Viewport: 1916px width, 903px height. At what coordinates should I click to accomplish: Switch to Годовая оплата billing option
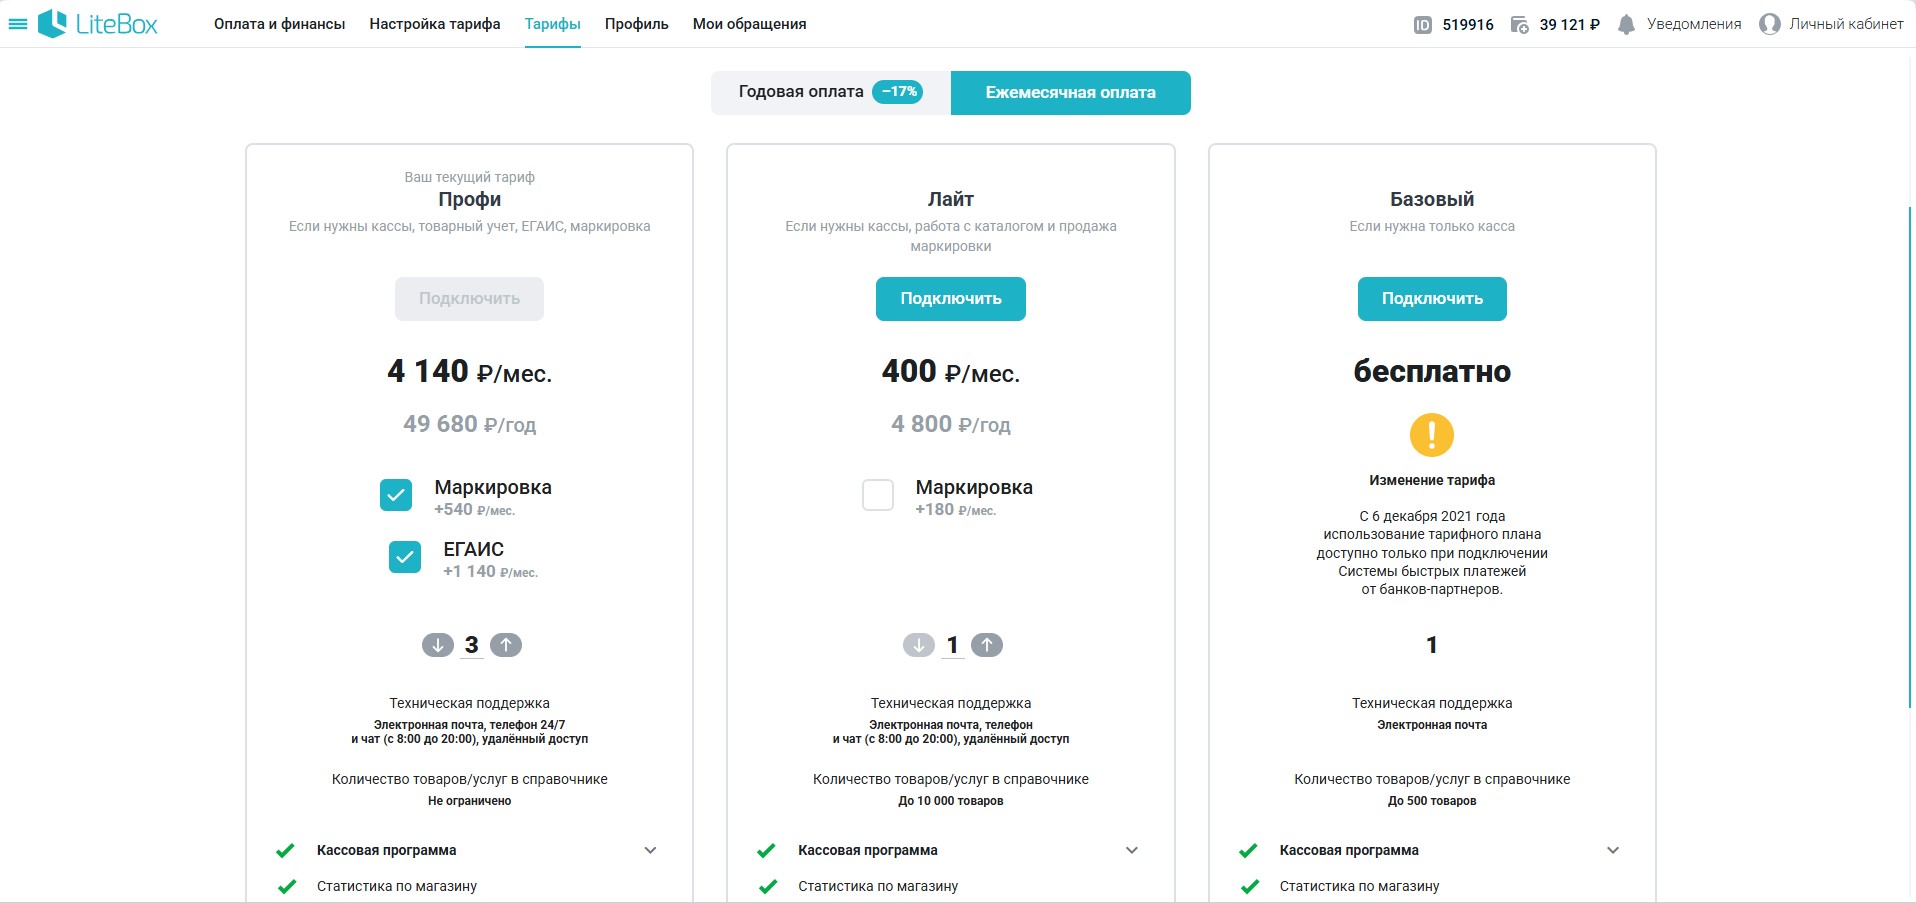click(x=831, y=92)
